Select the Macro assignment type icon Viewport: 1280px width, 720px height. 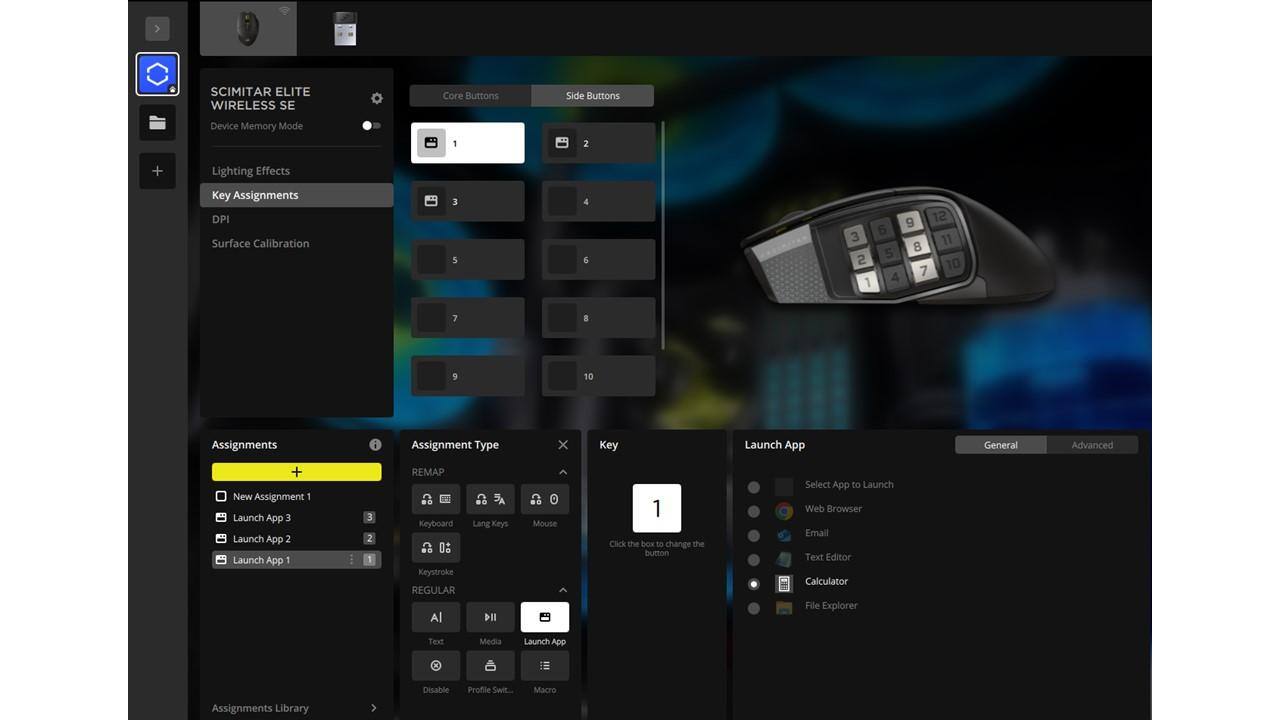coord(545,666)
